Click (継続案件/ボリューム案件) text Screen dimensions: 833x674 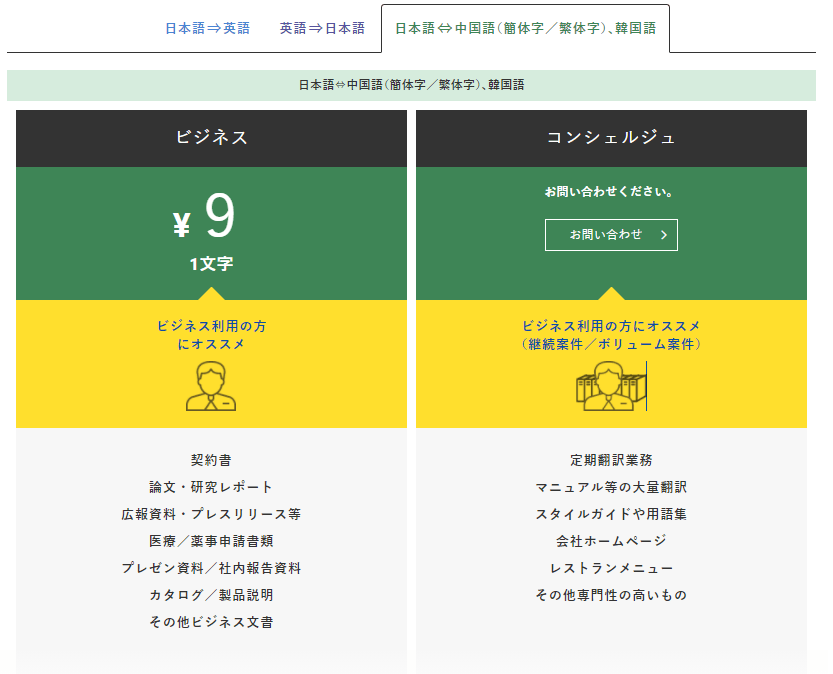click(611, 344)
